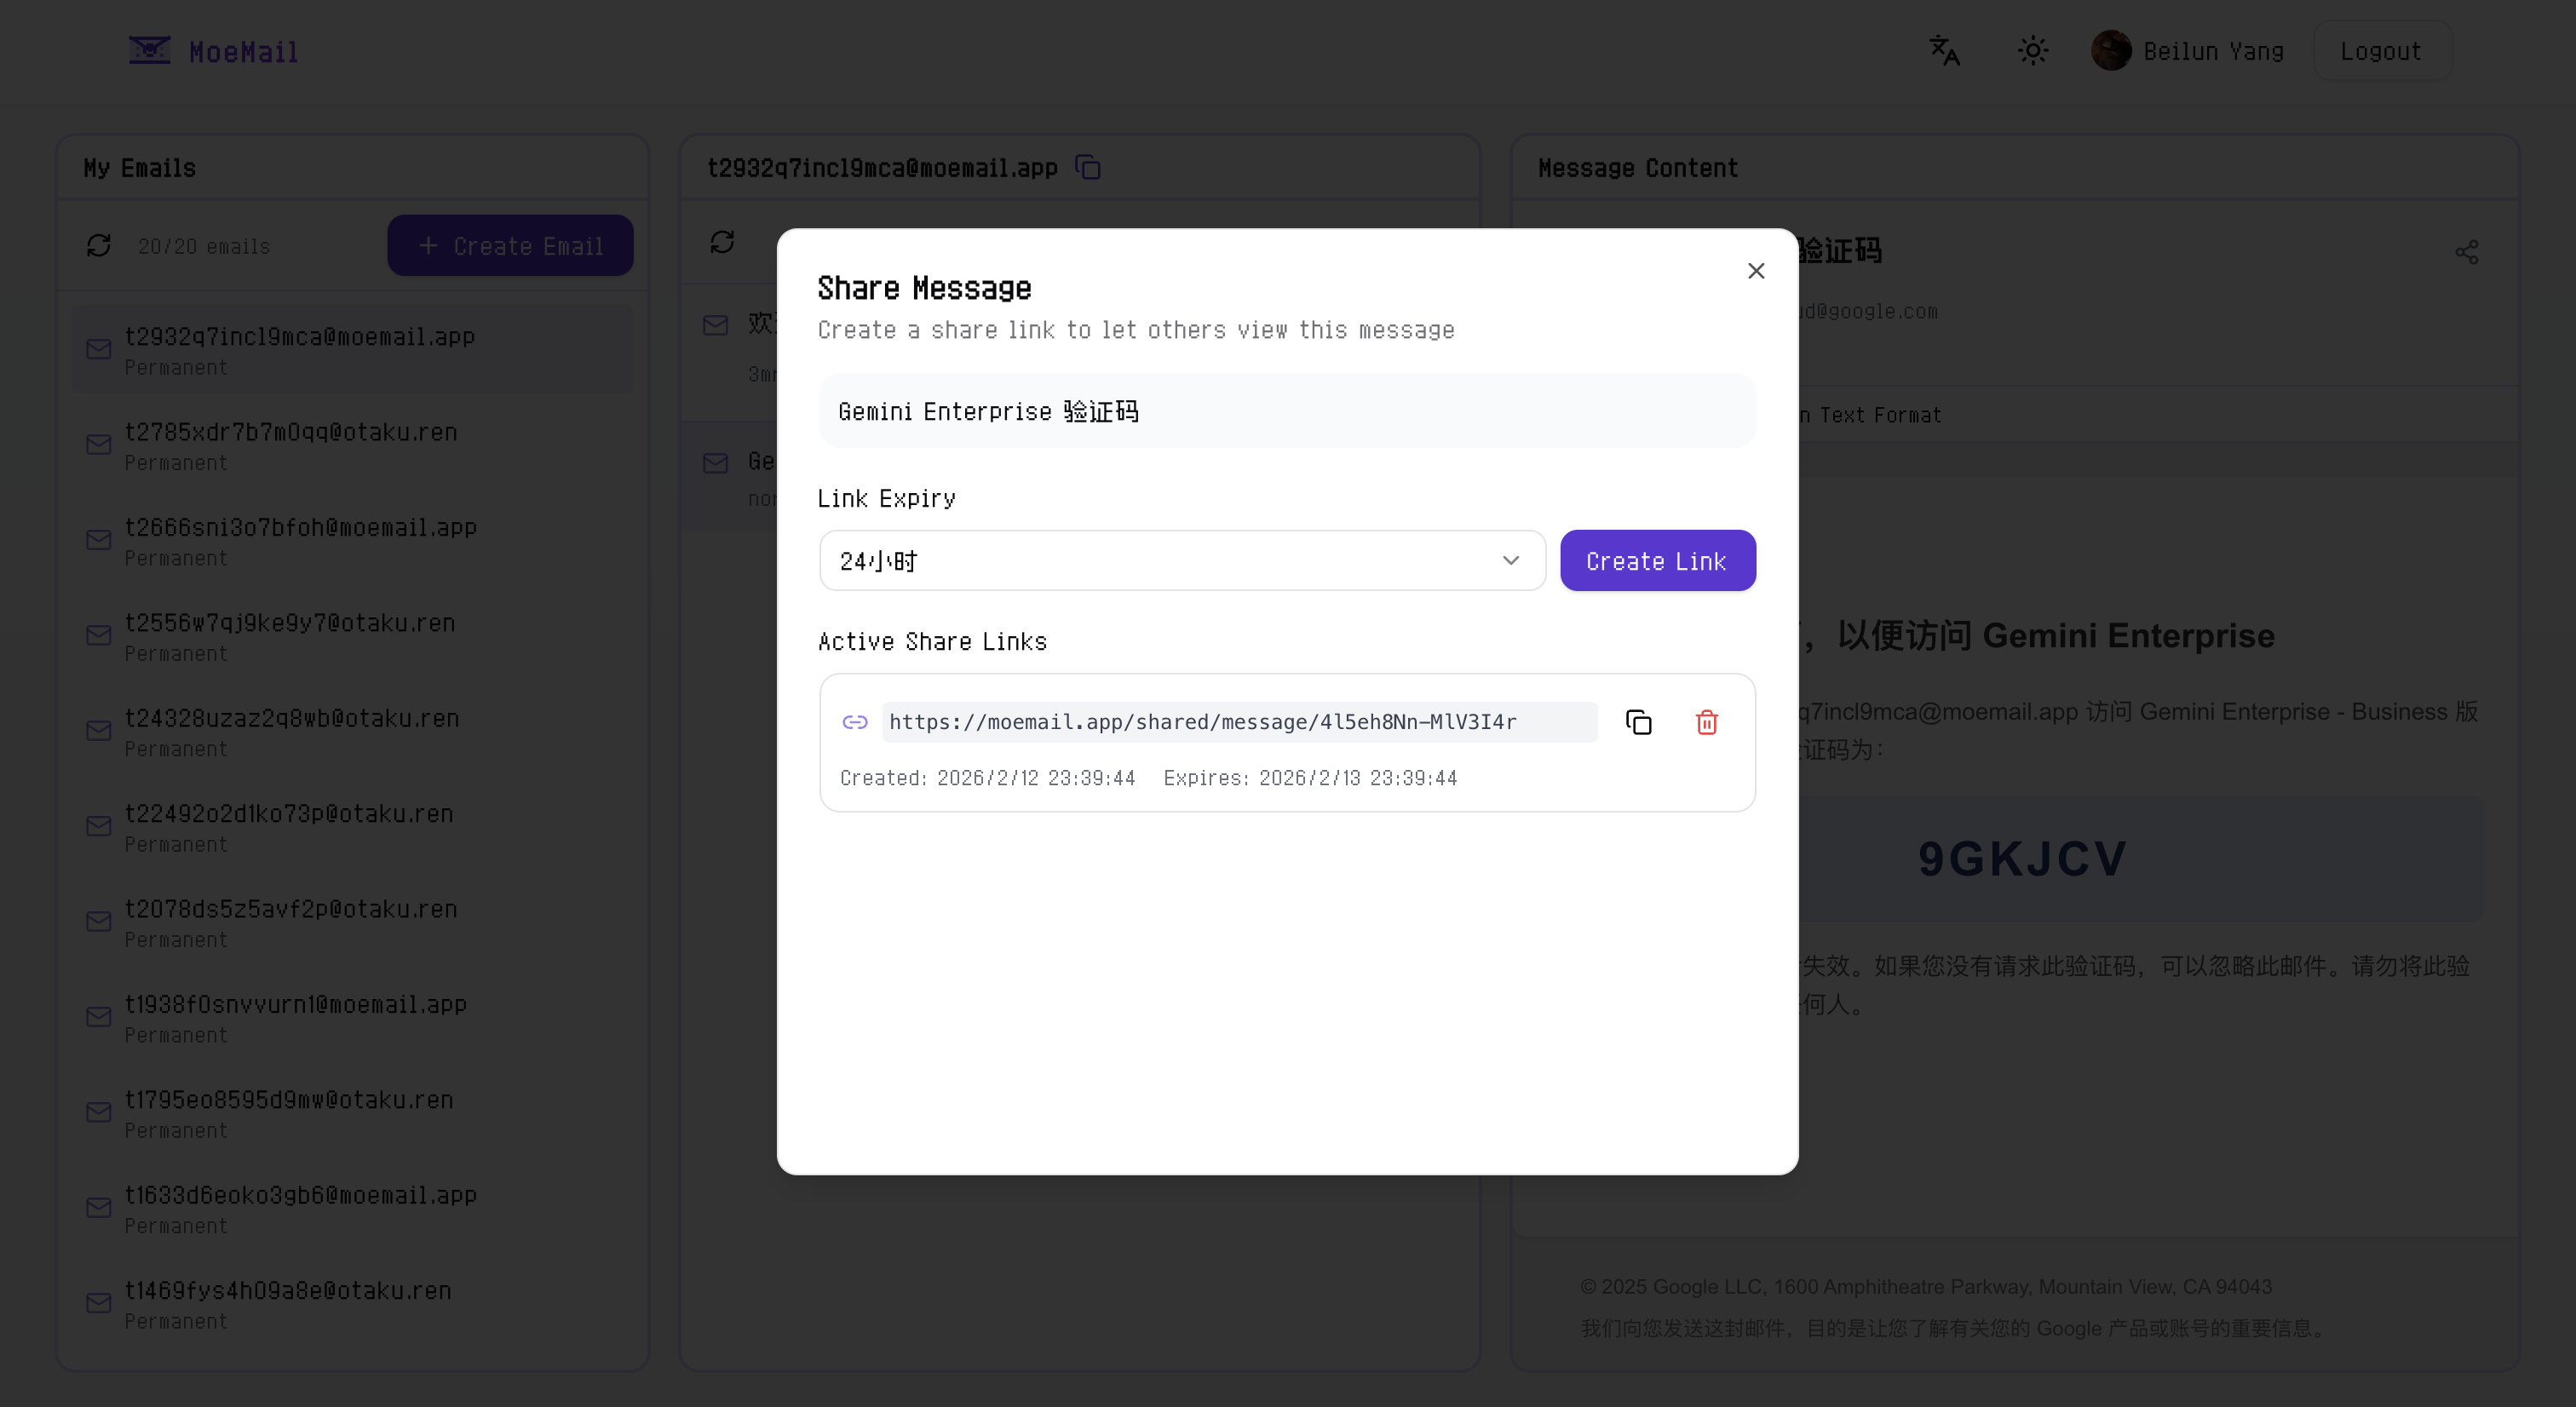Select 24小时 in the expiry selector

point(1180,560)
